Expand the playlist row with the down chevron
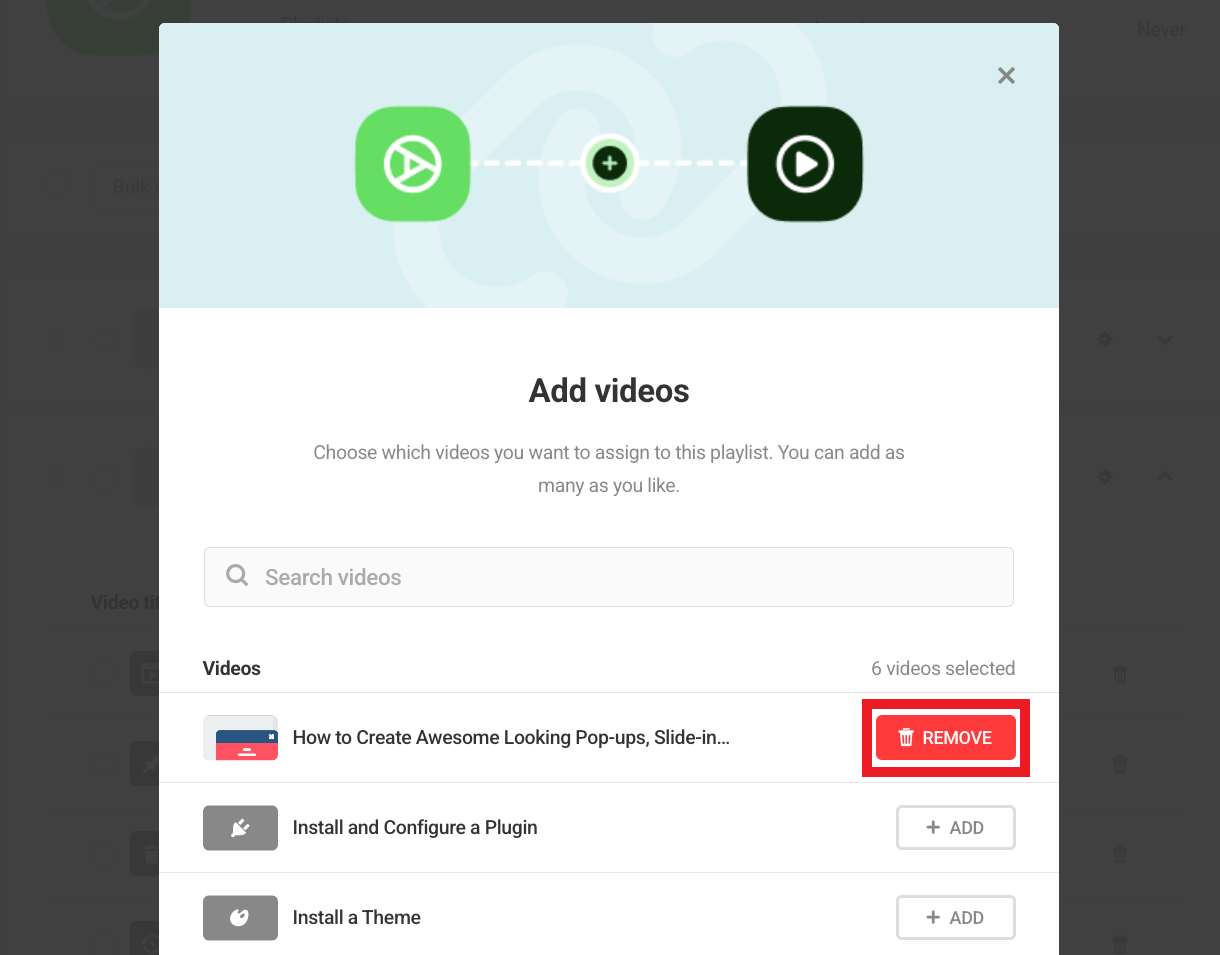This screenshot has width=1220, height=955. 1165,339
